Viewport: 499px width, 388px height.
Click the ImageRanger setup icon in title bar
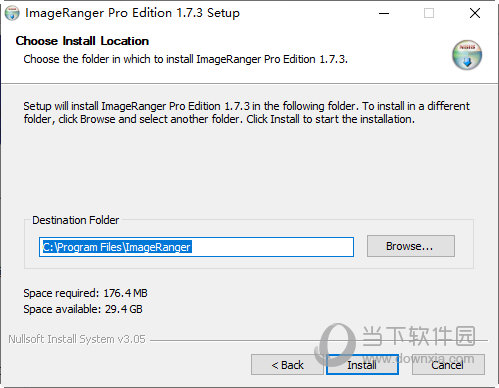tap(12, 13)
